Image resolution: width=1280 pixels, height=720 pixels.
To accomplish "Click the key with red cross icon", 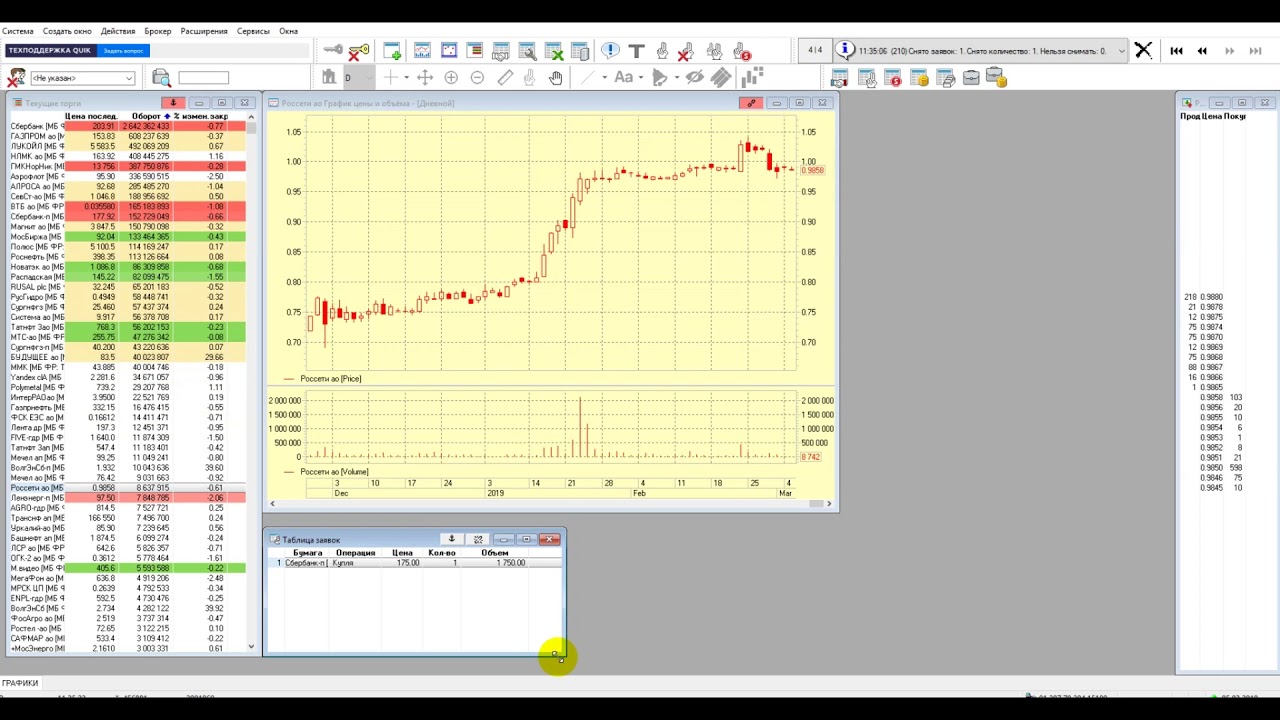I will pyautogui.click(x=359, y=51).
